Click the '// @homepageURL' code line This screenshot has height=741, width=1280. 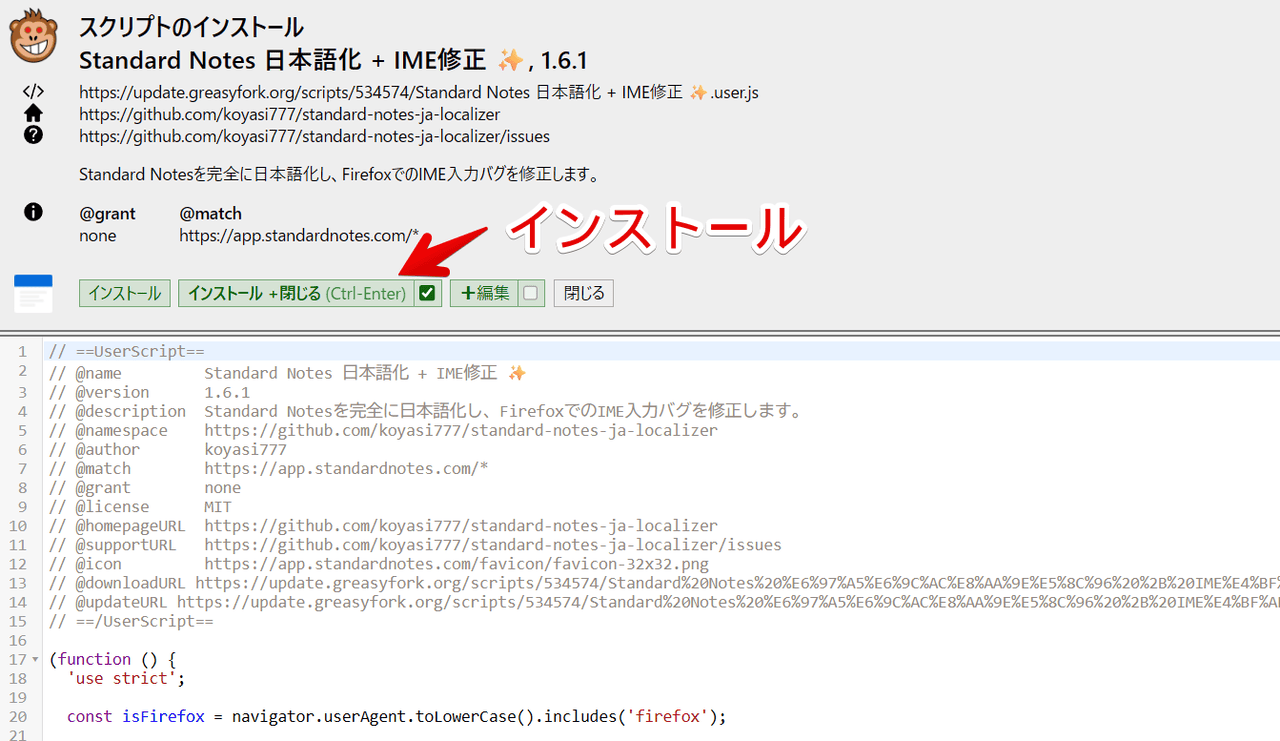coord(383,525)
